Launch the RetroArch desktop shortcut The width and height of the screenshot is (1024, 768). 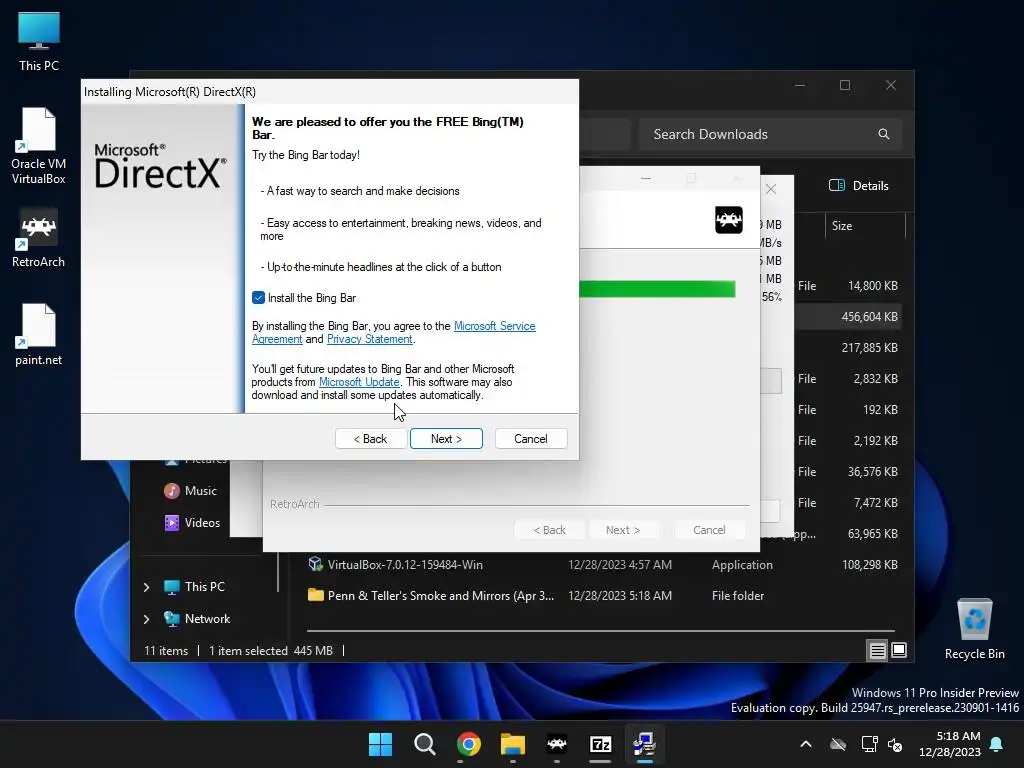[39, 238]
